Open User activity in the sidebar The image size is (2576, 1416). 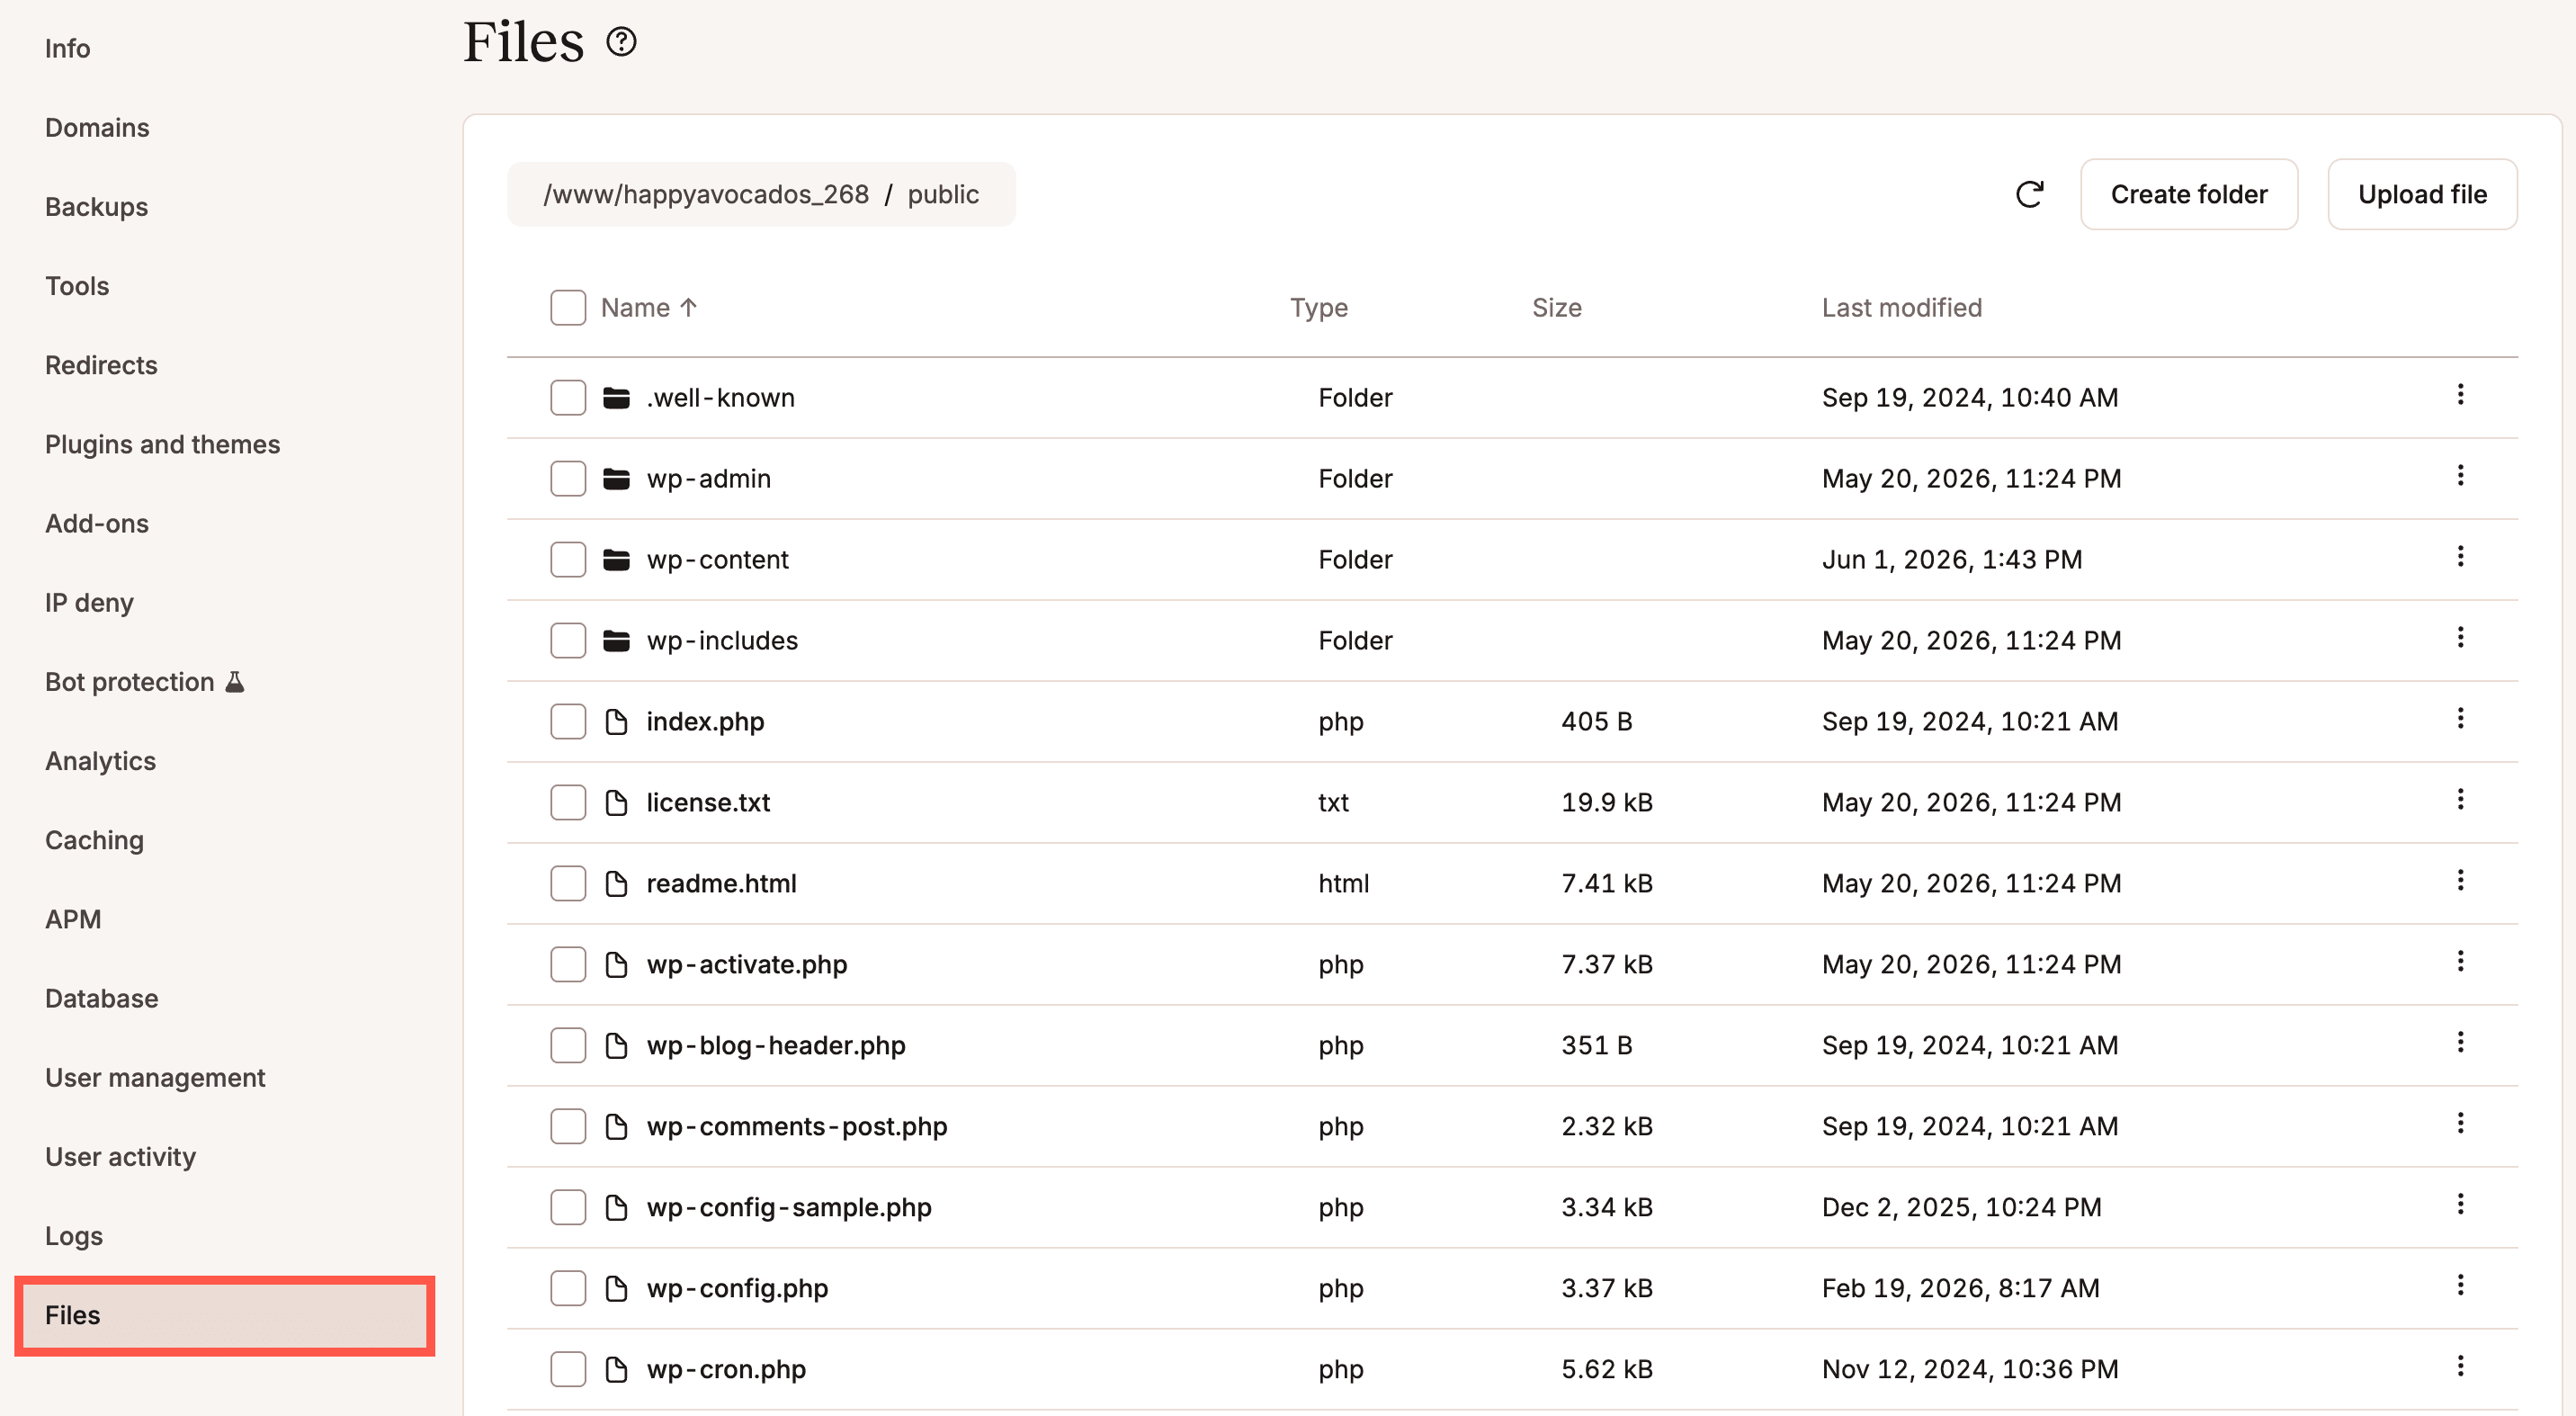click(x=120, y=1157)
